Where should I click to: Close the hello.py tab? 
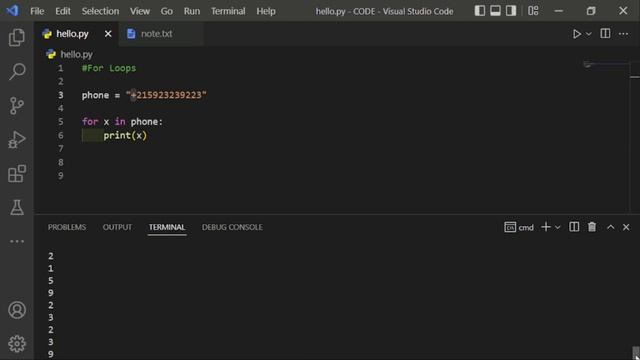[x=108, y=34]
